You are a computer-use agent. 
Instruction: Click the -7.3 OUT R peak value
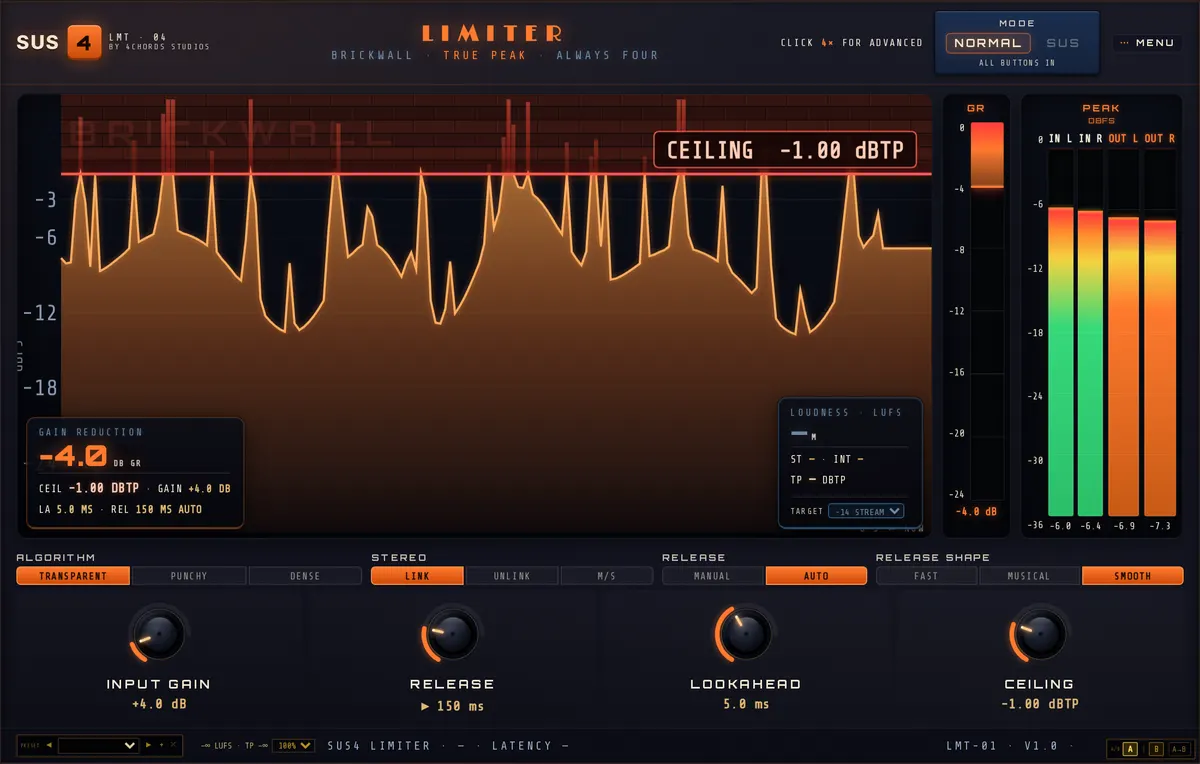click(x=1161, y=525)
